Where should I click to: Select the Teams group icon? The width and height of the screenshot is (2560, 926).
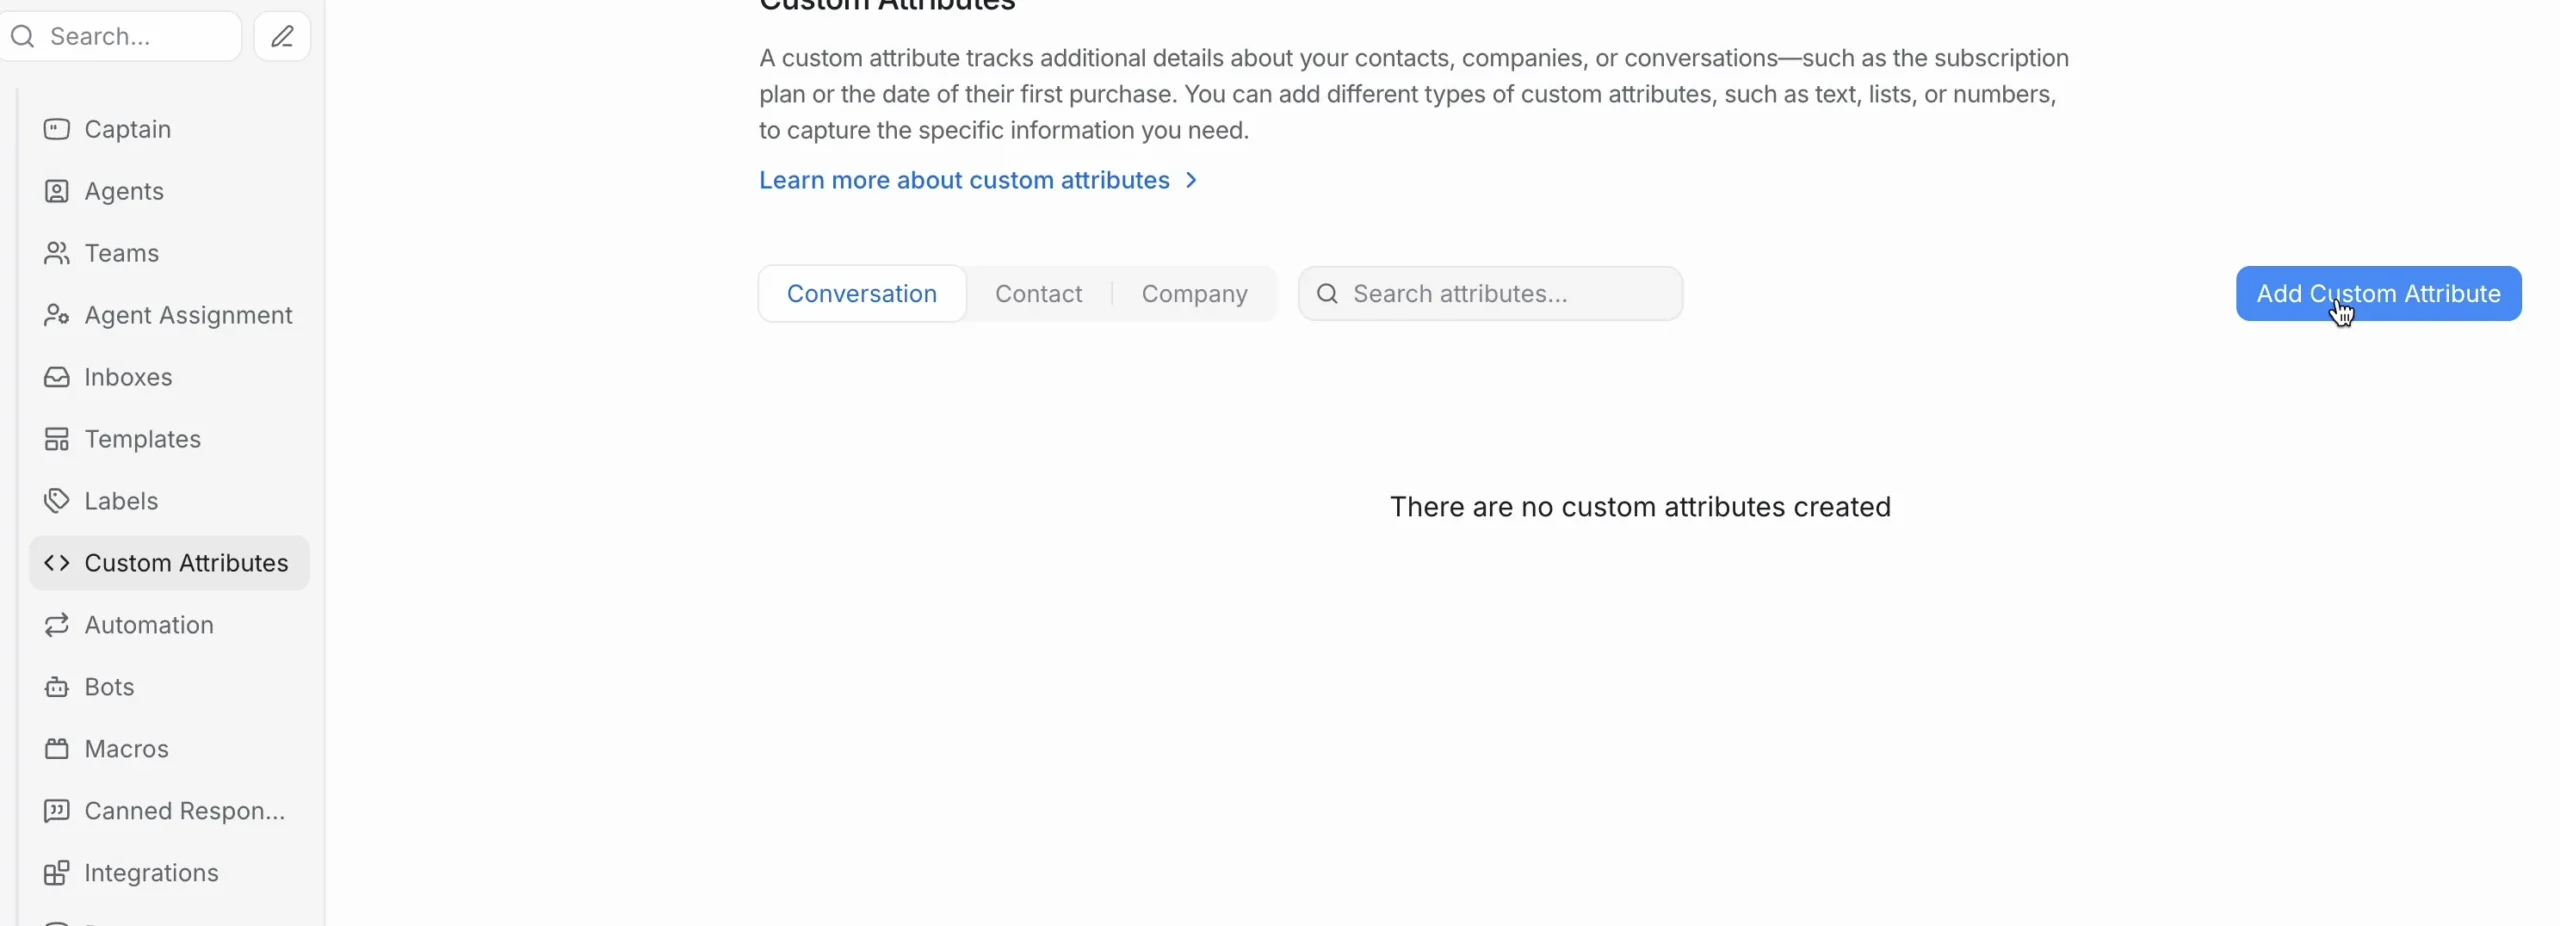[x=57, y=253]
